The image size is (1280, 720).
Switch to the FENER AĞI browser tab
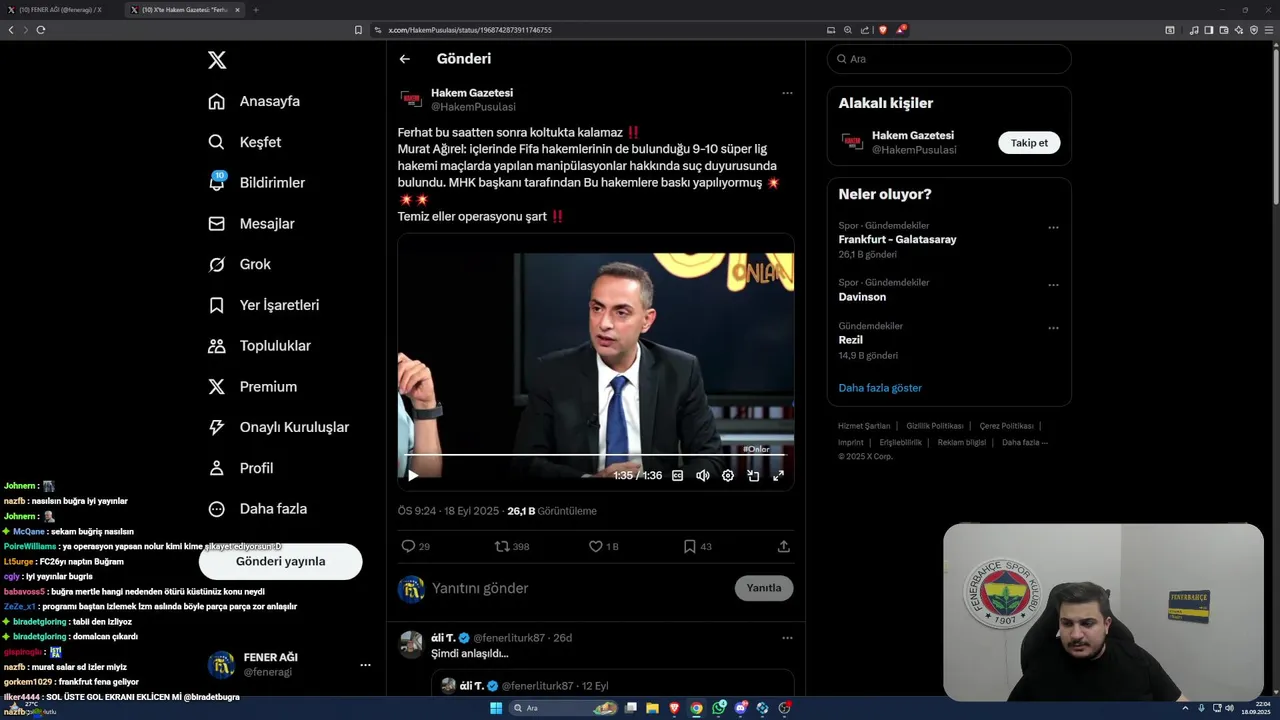click(60, 10)
